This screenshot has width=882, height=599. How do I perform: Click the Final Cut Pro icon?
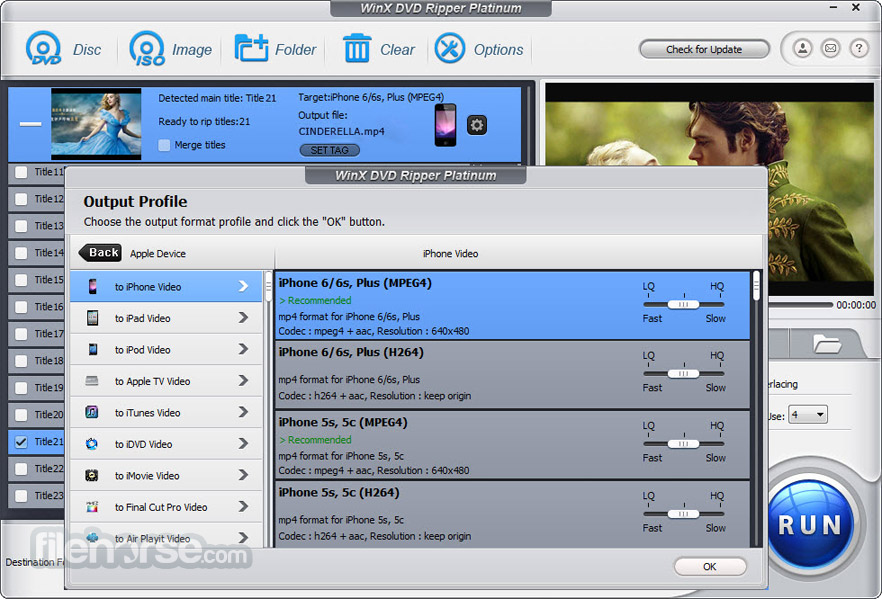tap(92, 507)
